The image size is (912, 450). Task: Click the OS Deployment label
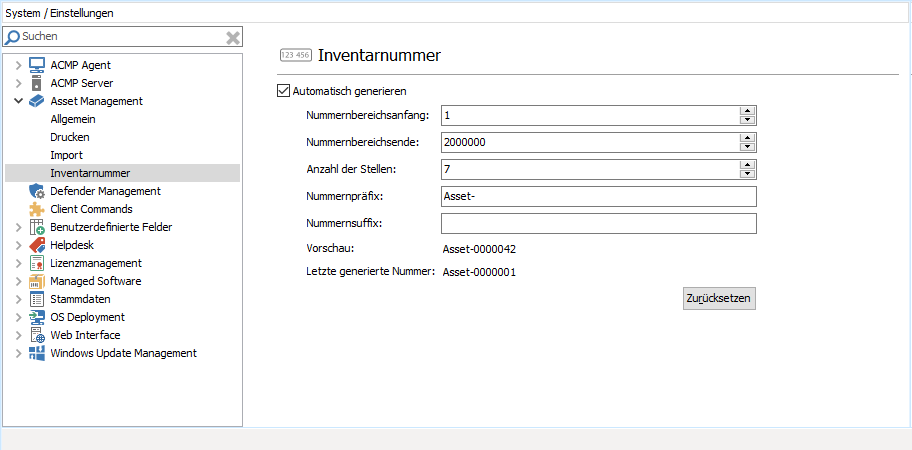(87, 317)
